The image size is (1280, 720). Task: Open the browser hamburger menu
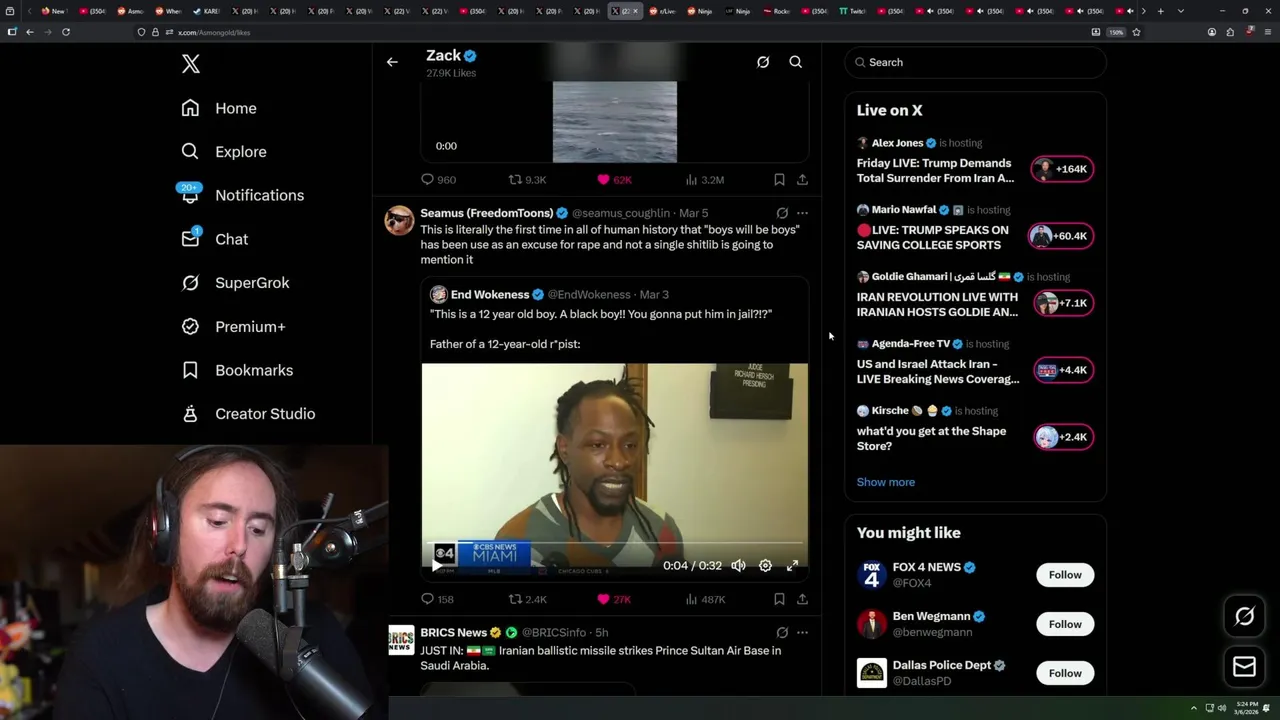click(x=1267, y=32)
